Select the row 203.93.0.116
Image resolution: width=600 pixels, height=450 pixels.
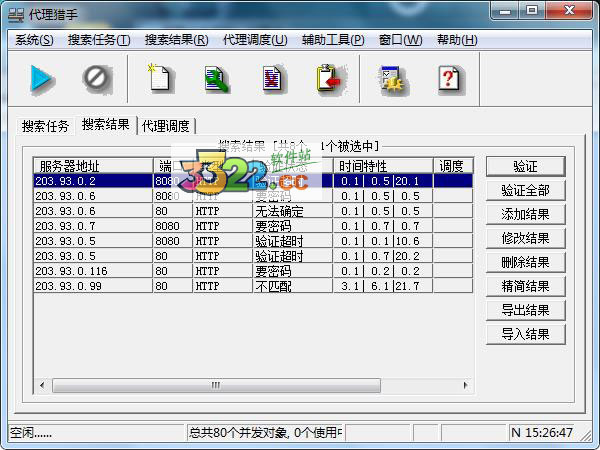253,271
